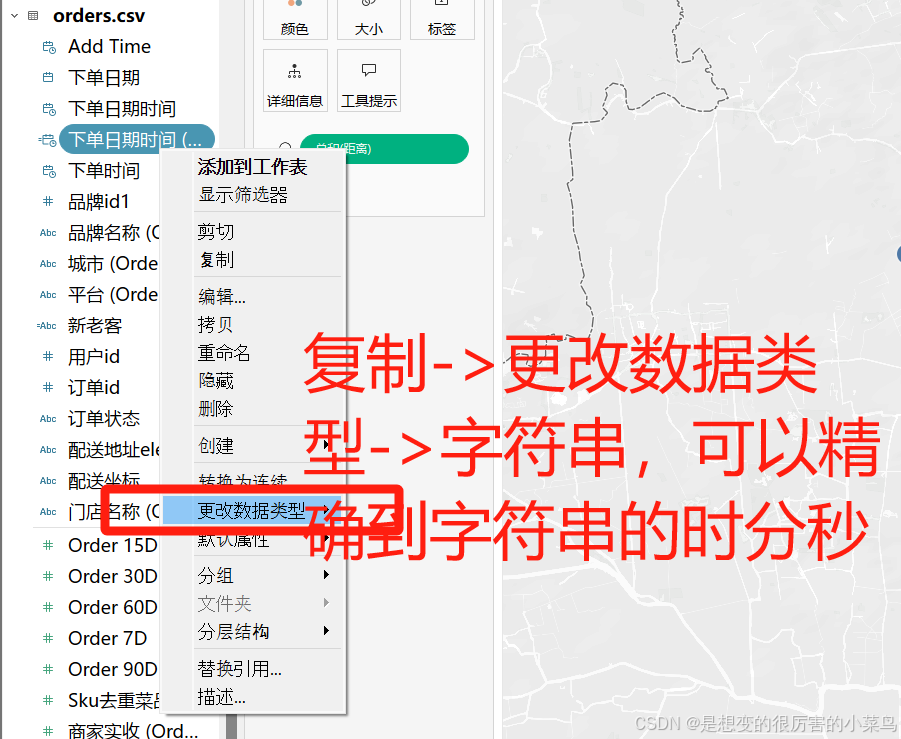The image size is (901, 739).
Task: Choose 替换引用... in context menu
Action: pyautogui.click(x=253, y=668)
